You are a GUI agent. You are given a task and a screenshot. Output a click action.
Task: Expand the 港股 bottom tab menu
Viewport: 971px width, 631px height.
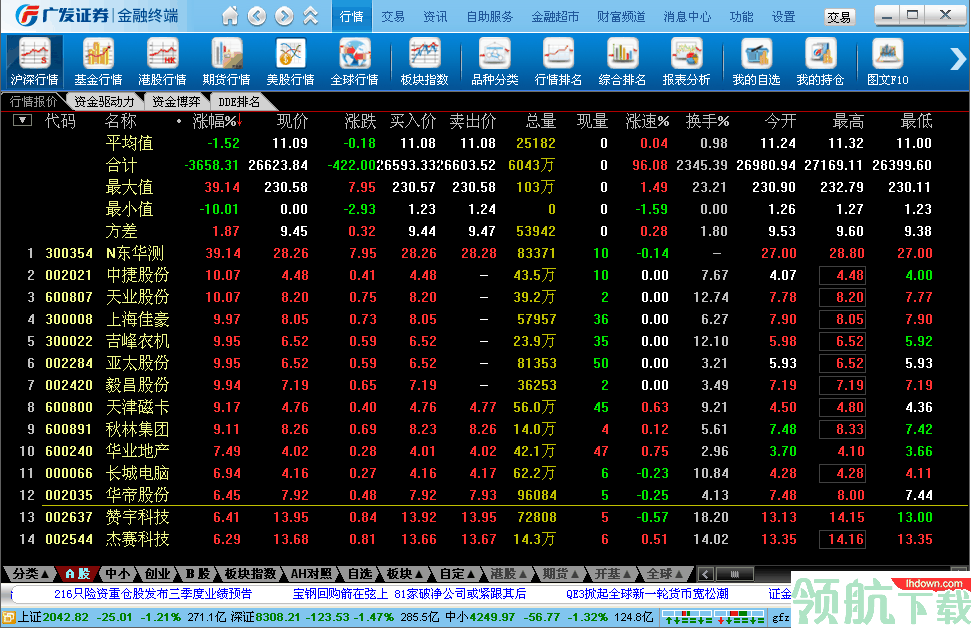508,574
